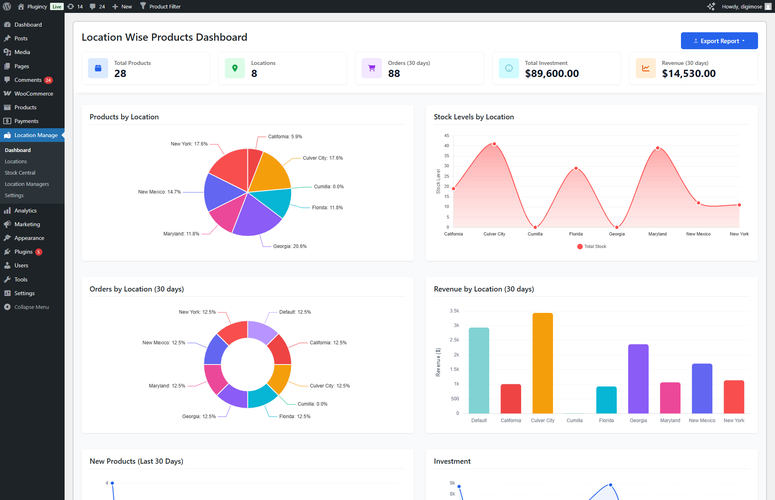Click the "$89,600.00" investment value

[x=552, y=74]
